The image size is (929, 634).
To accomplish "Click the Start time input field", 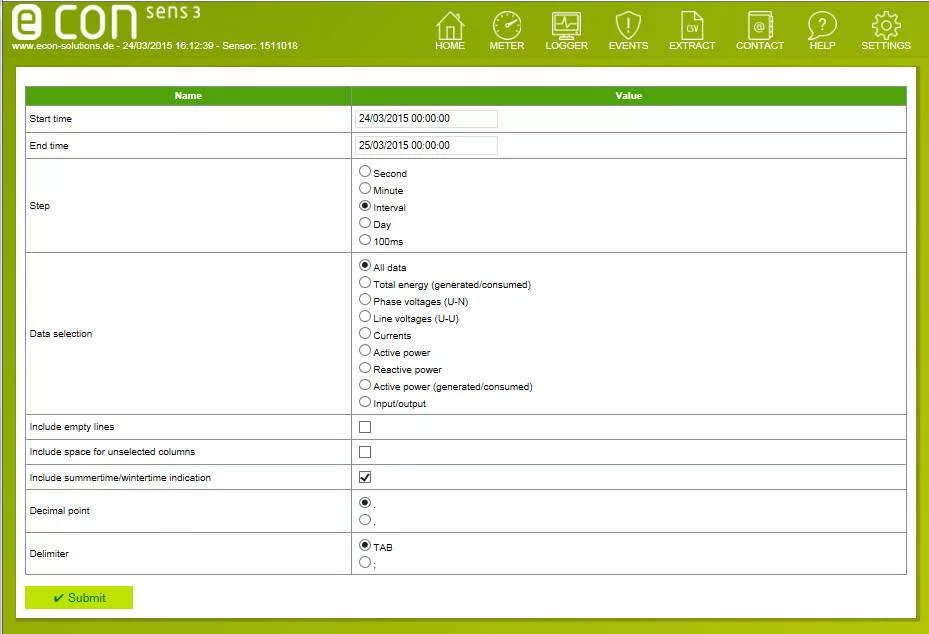I will [x=427, y=118].
